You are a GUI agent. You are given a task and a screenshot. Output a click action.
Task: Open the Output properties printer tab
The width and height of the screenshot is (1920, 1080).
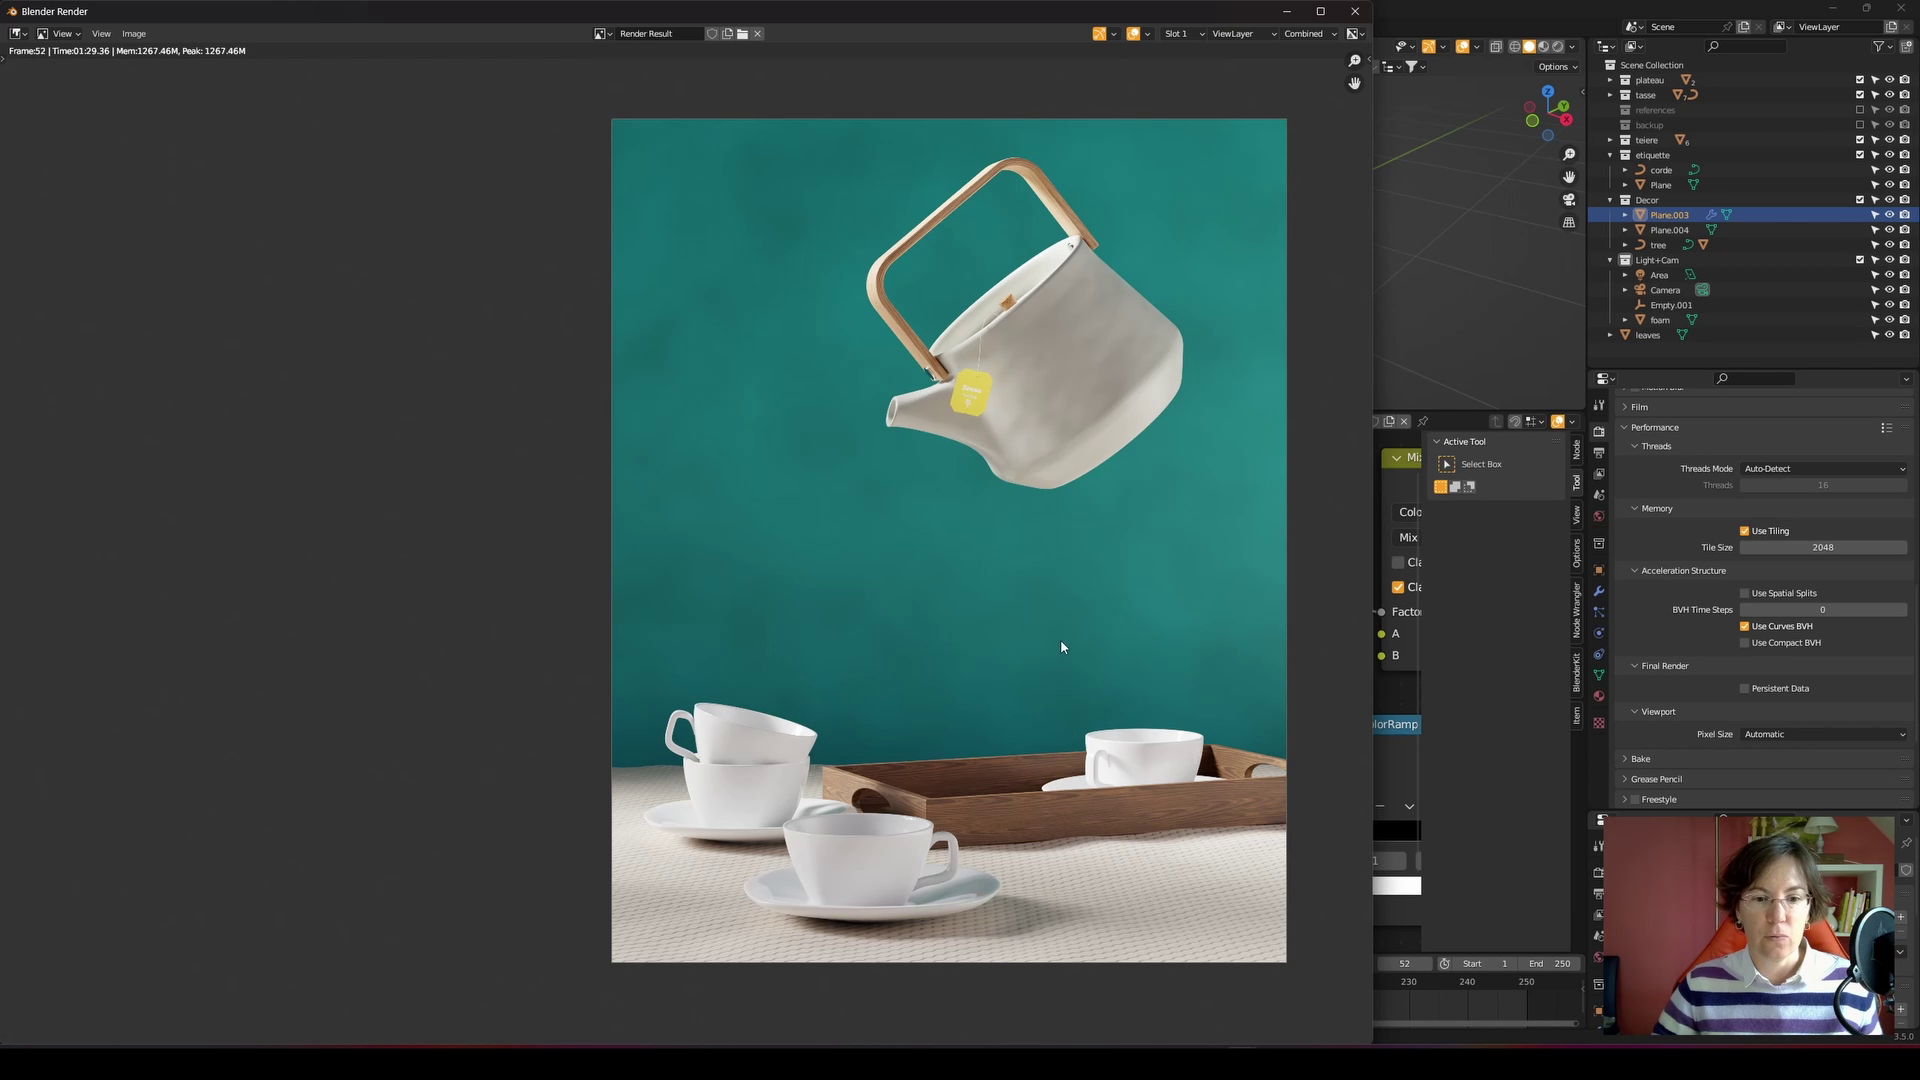(1598, 453)
